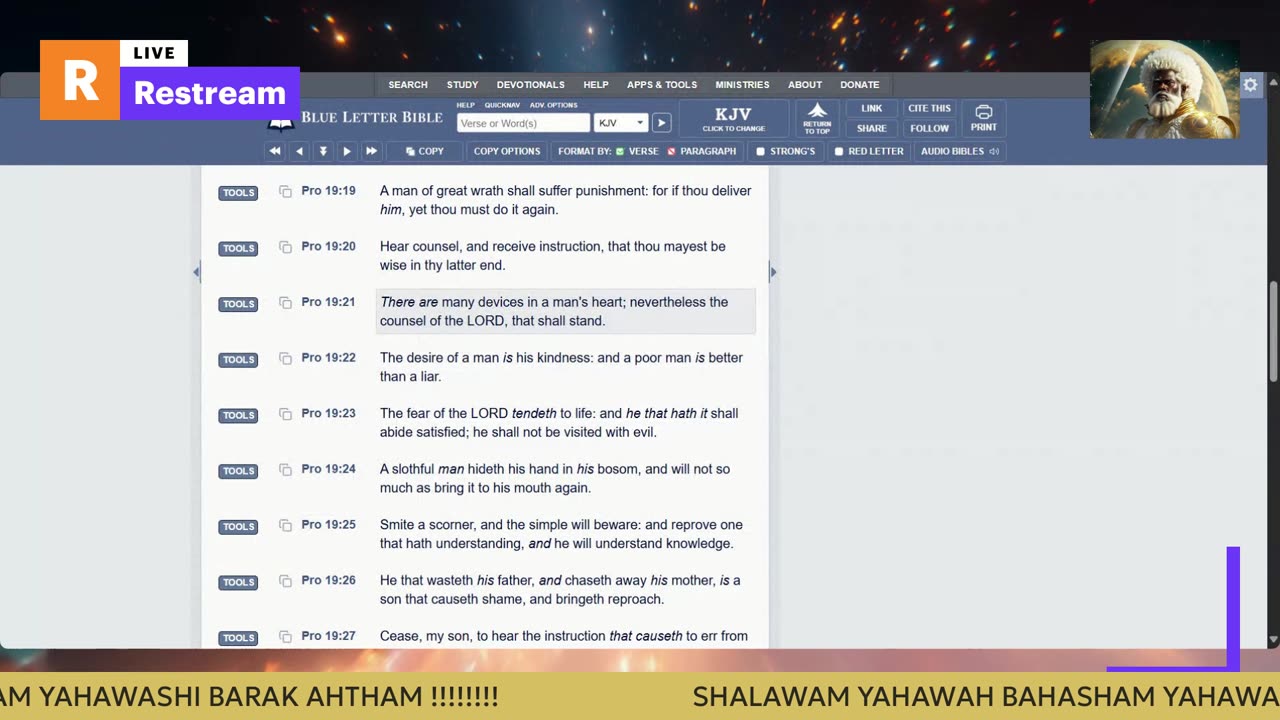Go to next book double-arrow button
1280x720 pixels.
point(371,151)
